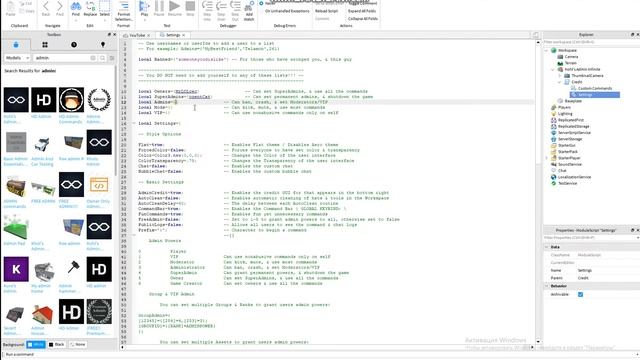This screenshot has width=640, height=360.
Task: Click the Back navigate arrow
Action: pyautogui.click(x=46, y=9)
